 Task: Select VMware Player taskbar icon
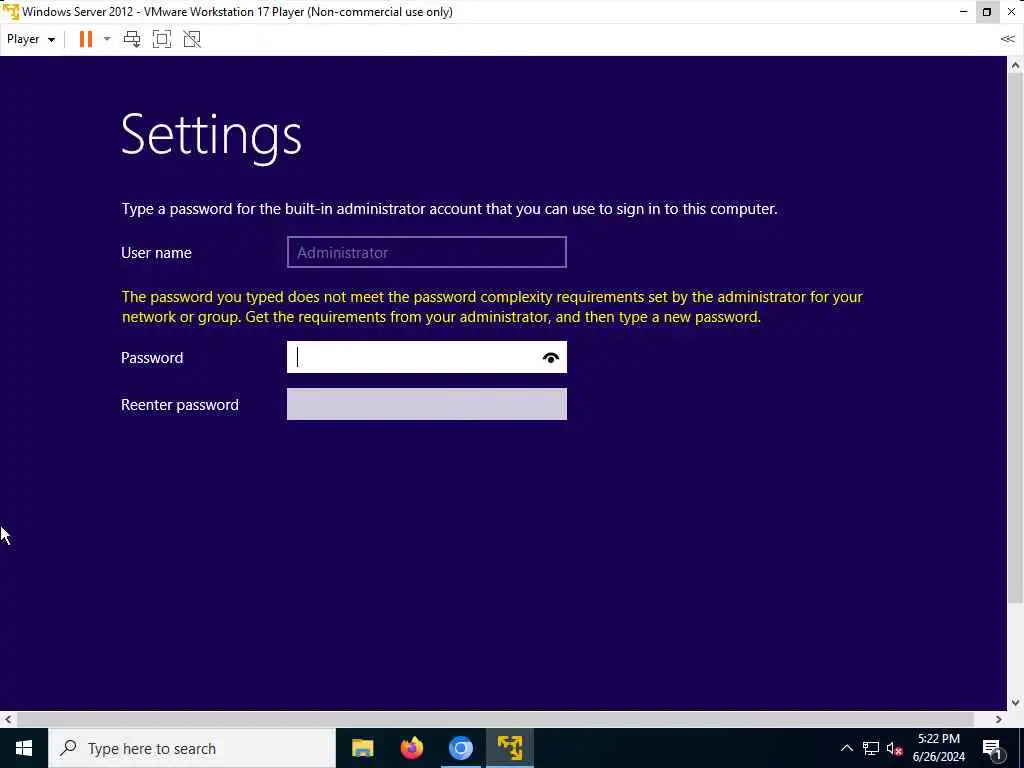[510, 748]
